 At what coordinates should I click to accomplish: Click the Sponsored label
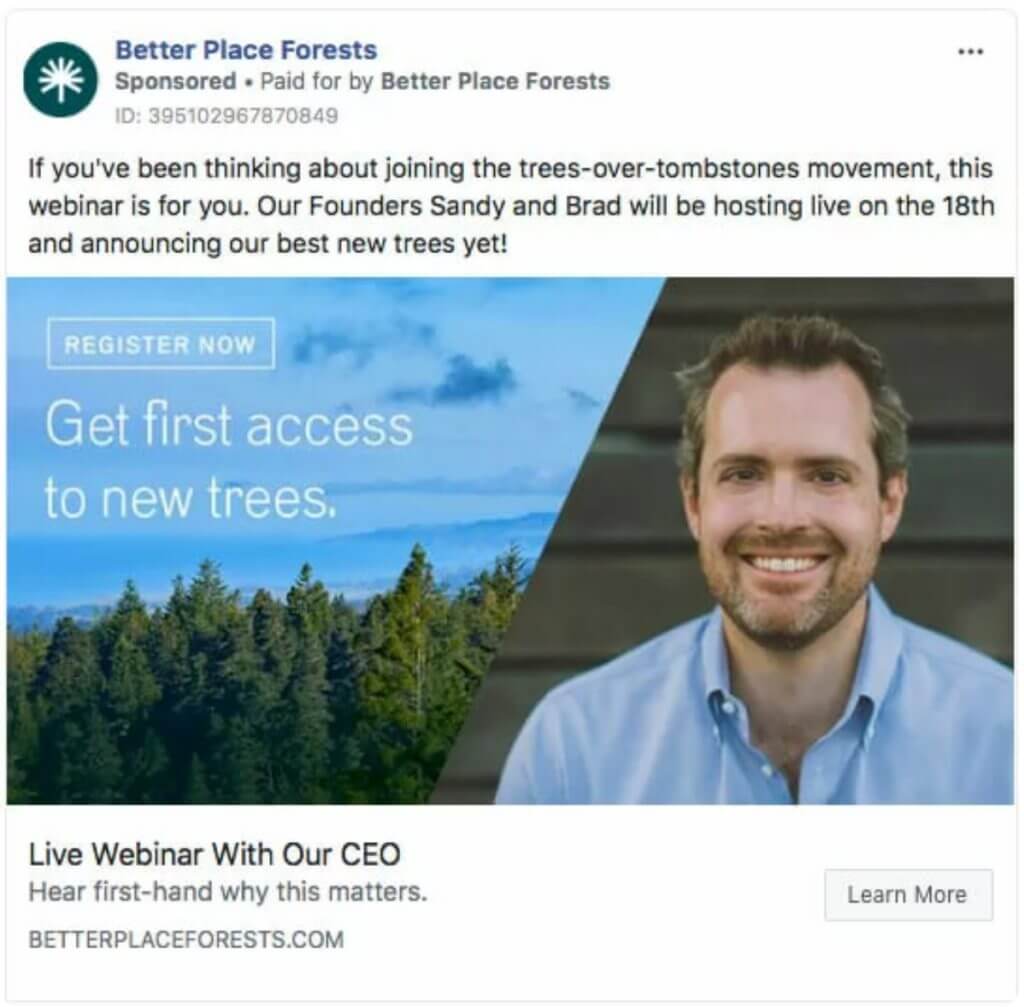[x=176, y=82]
